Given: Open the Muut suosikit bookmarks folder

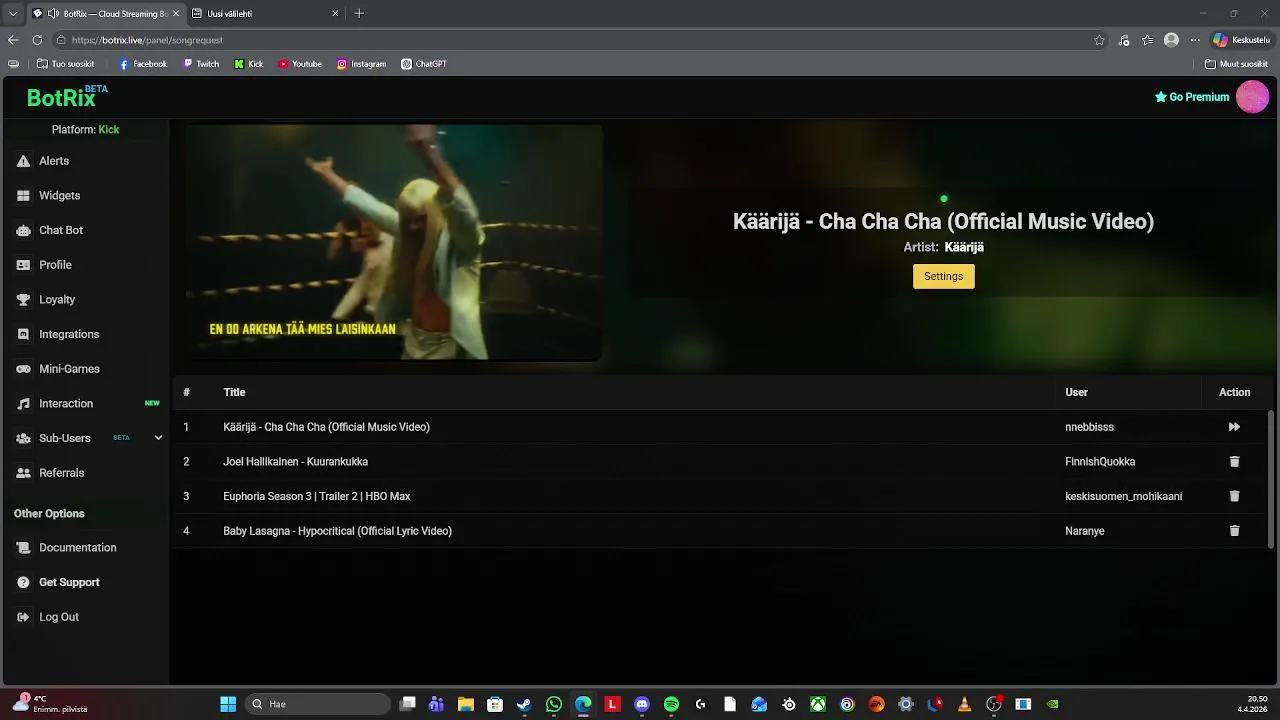Looking at the screenshot, I should (x=1236, y=64).
